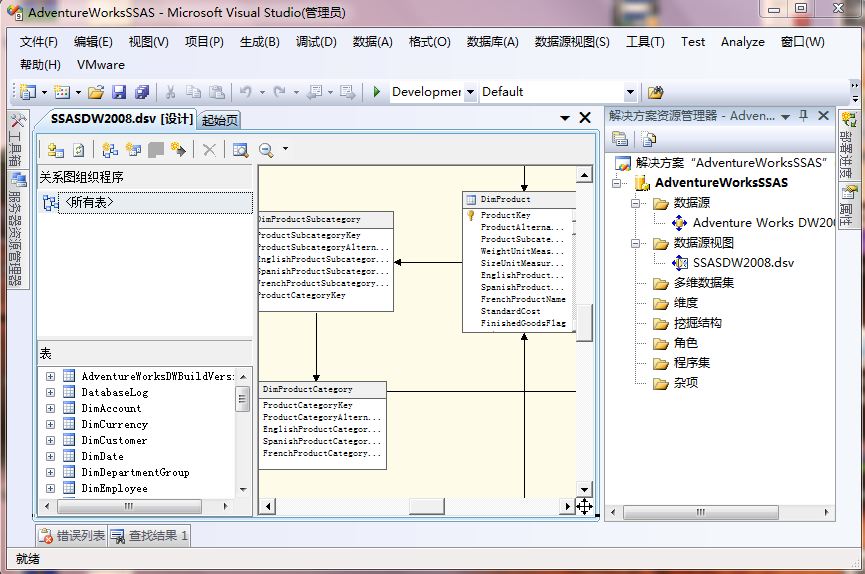The height and width of the screenshot is (574, 865).
Task: Click the Refresh data source view icon
Action: tap(79, 150)
